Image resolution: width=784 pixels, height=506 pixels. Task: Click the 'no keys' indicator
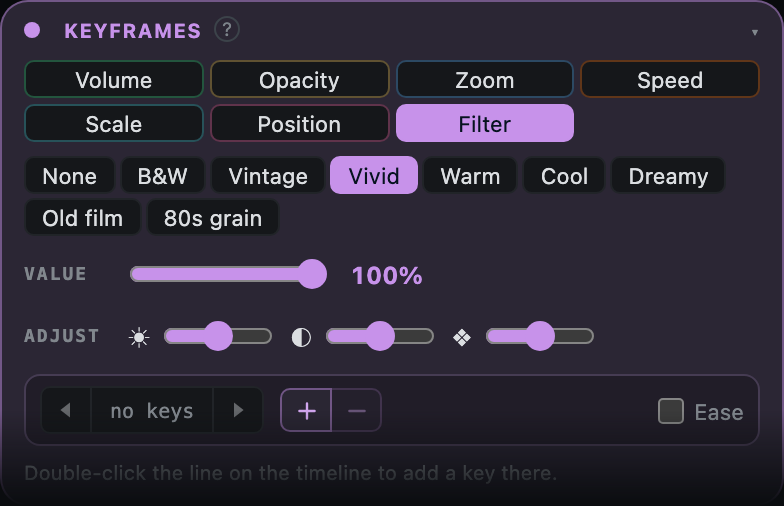pos(152,410)
